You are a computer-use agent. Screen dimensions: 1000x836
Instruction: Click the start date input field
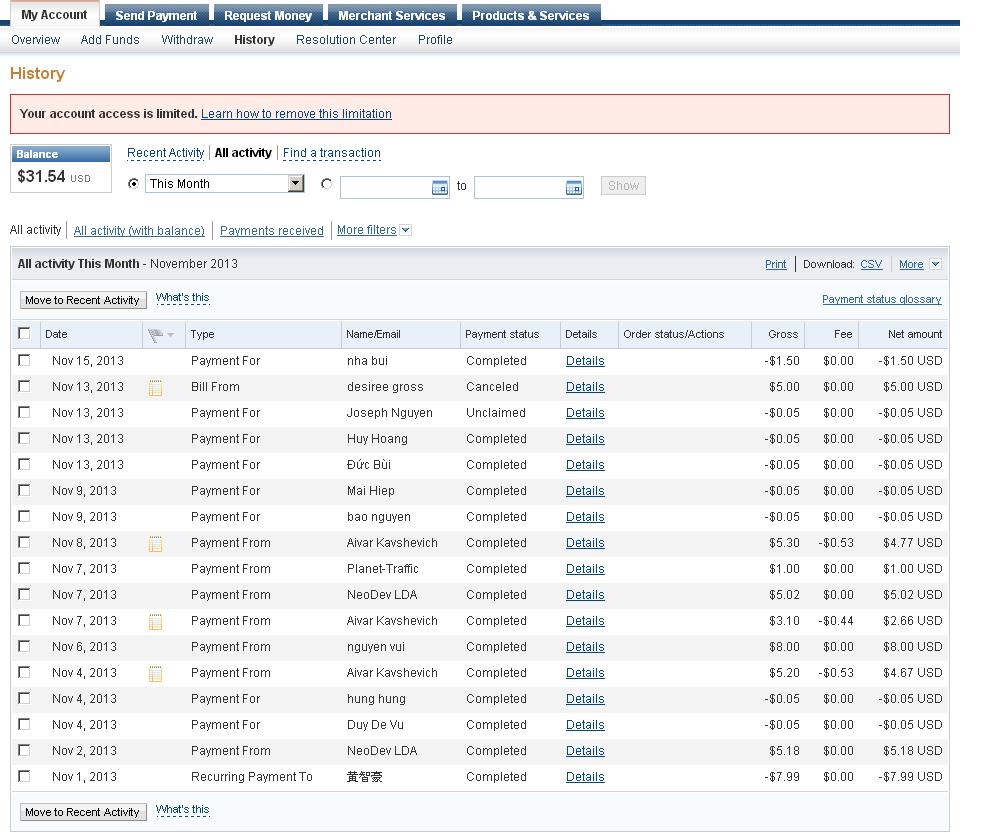tap(386, 188)
